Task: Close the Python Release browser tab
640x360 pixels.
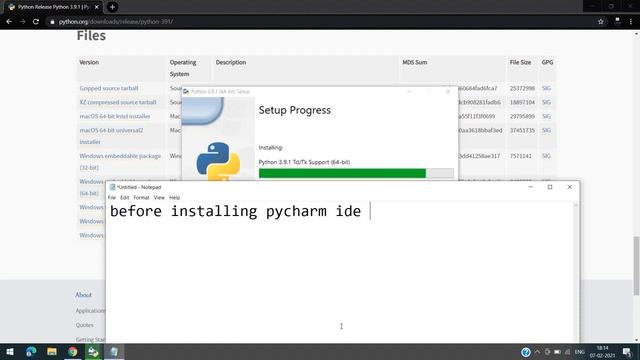Action: click(x=97, y=7)
